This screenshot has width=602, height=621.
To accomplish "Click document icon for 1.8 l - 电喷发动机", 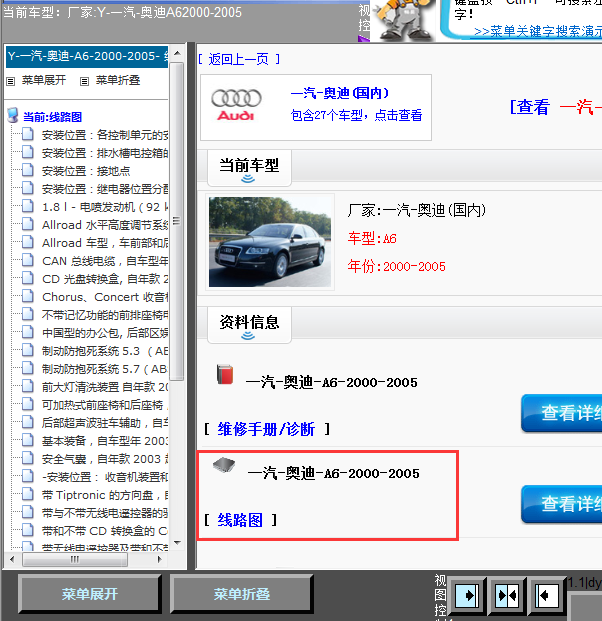I will click(x=27, y=206).
